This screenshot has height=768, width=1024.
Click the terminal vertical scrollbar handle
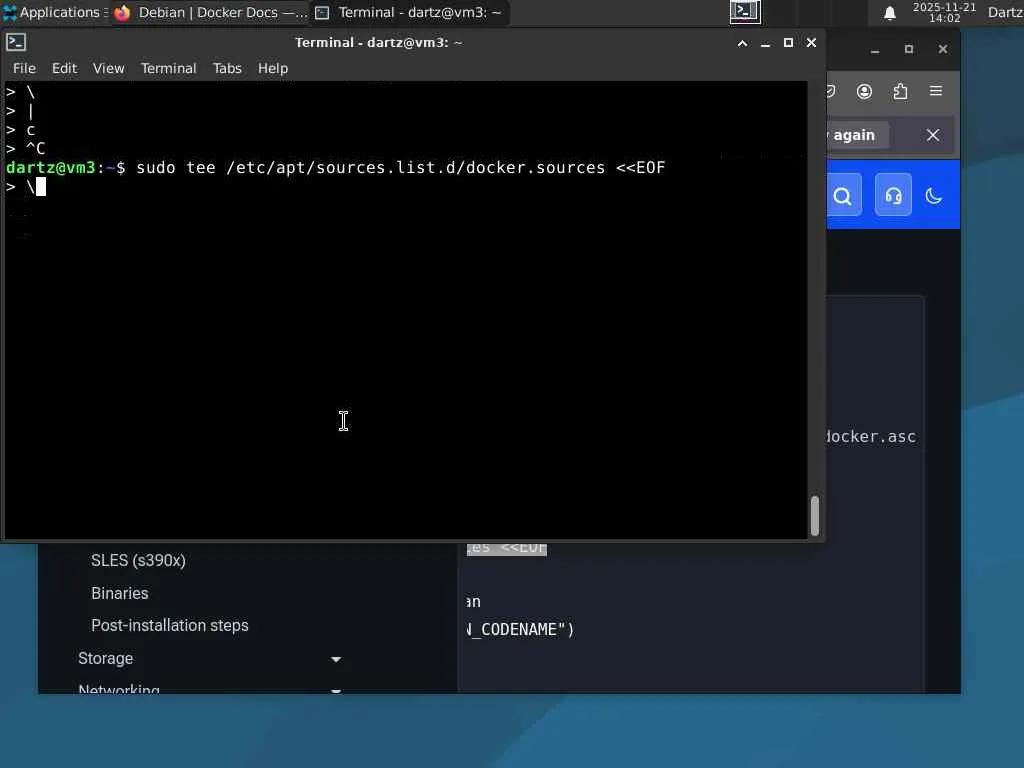(814, 516)
